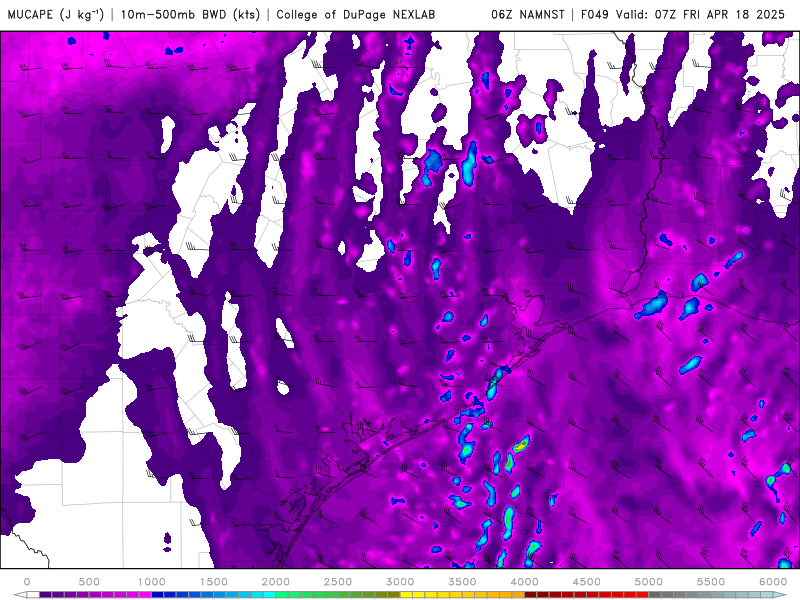The width and height of the screenshot is (800, 600).
Task: Click the "2000" label on the color scale
Action: (276, 582)
